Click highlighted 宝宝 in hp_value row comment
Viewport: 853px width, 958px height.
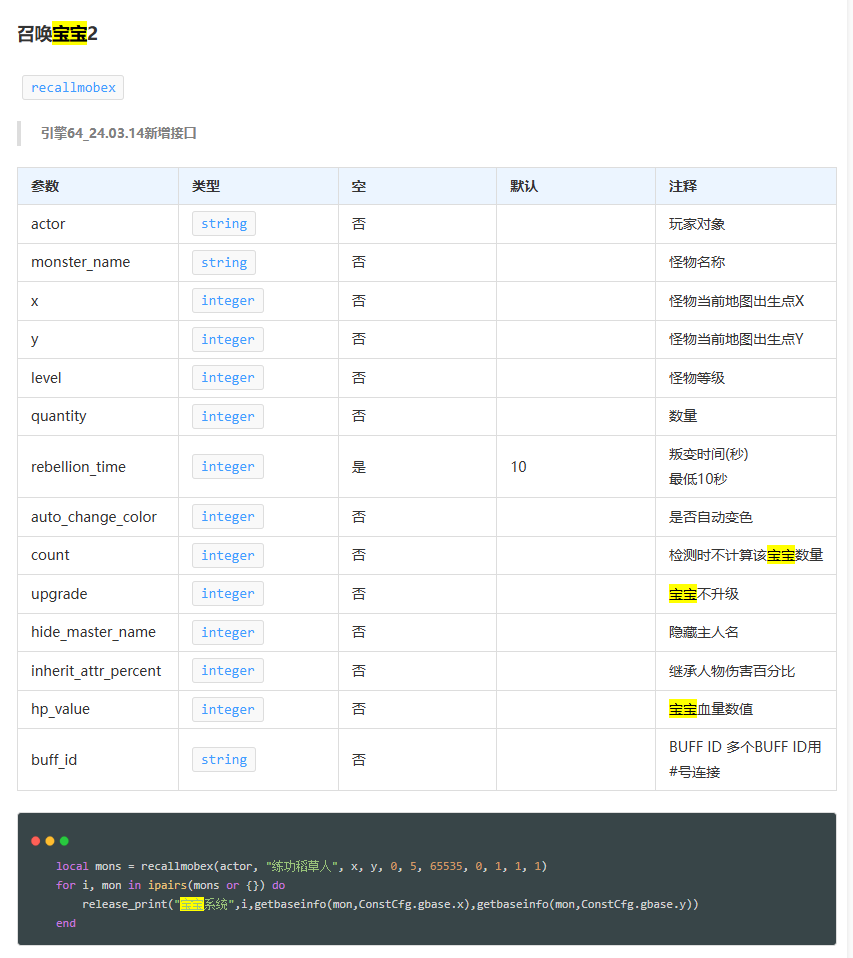(683, 709)
